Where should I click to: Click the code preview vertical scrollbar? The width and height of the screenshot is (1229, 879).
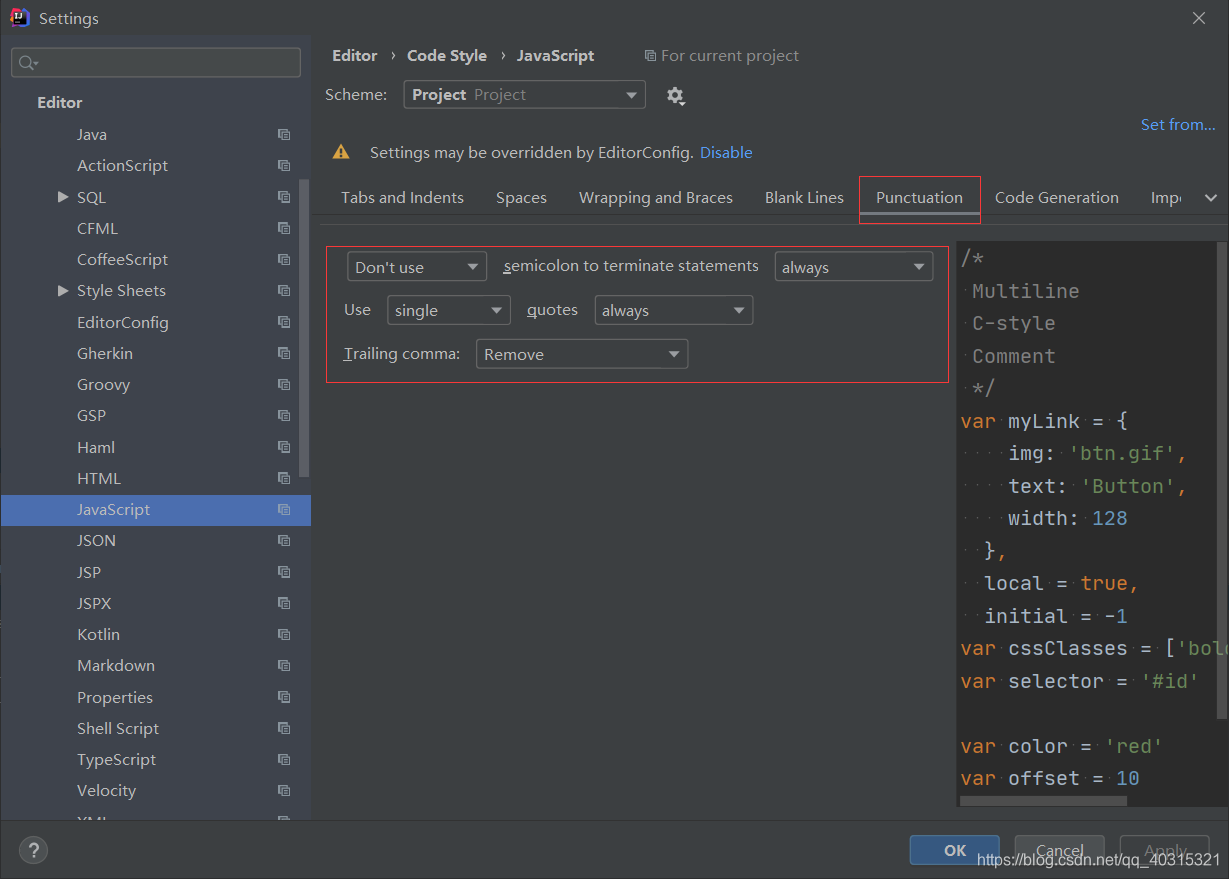point(1222,480)
